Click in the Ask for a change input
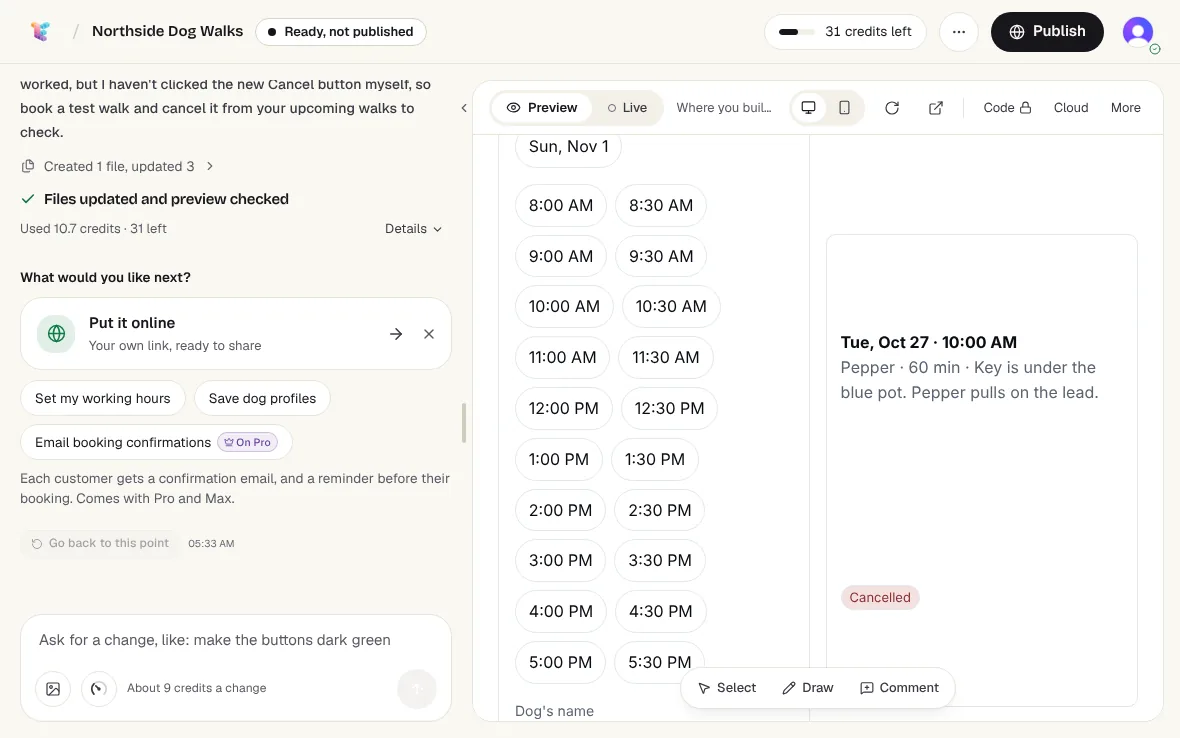1180x738 pixels. pyautogui.click(x=236, y=640)
